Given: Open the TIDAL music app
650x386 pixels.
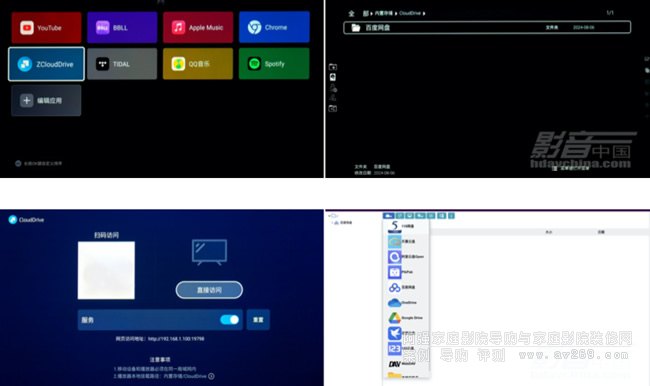Looking at the screenshot, I should (x=122, y=64).
